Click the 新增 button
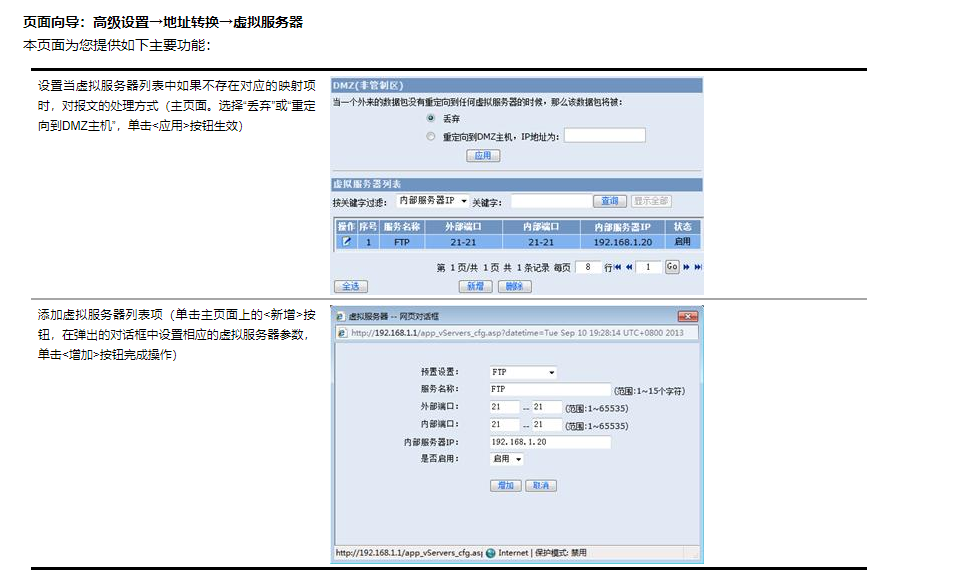The height and width of the screenshot is (586, 959). tap(475, 286)
